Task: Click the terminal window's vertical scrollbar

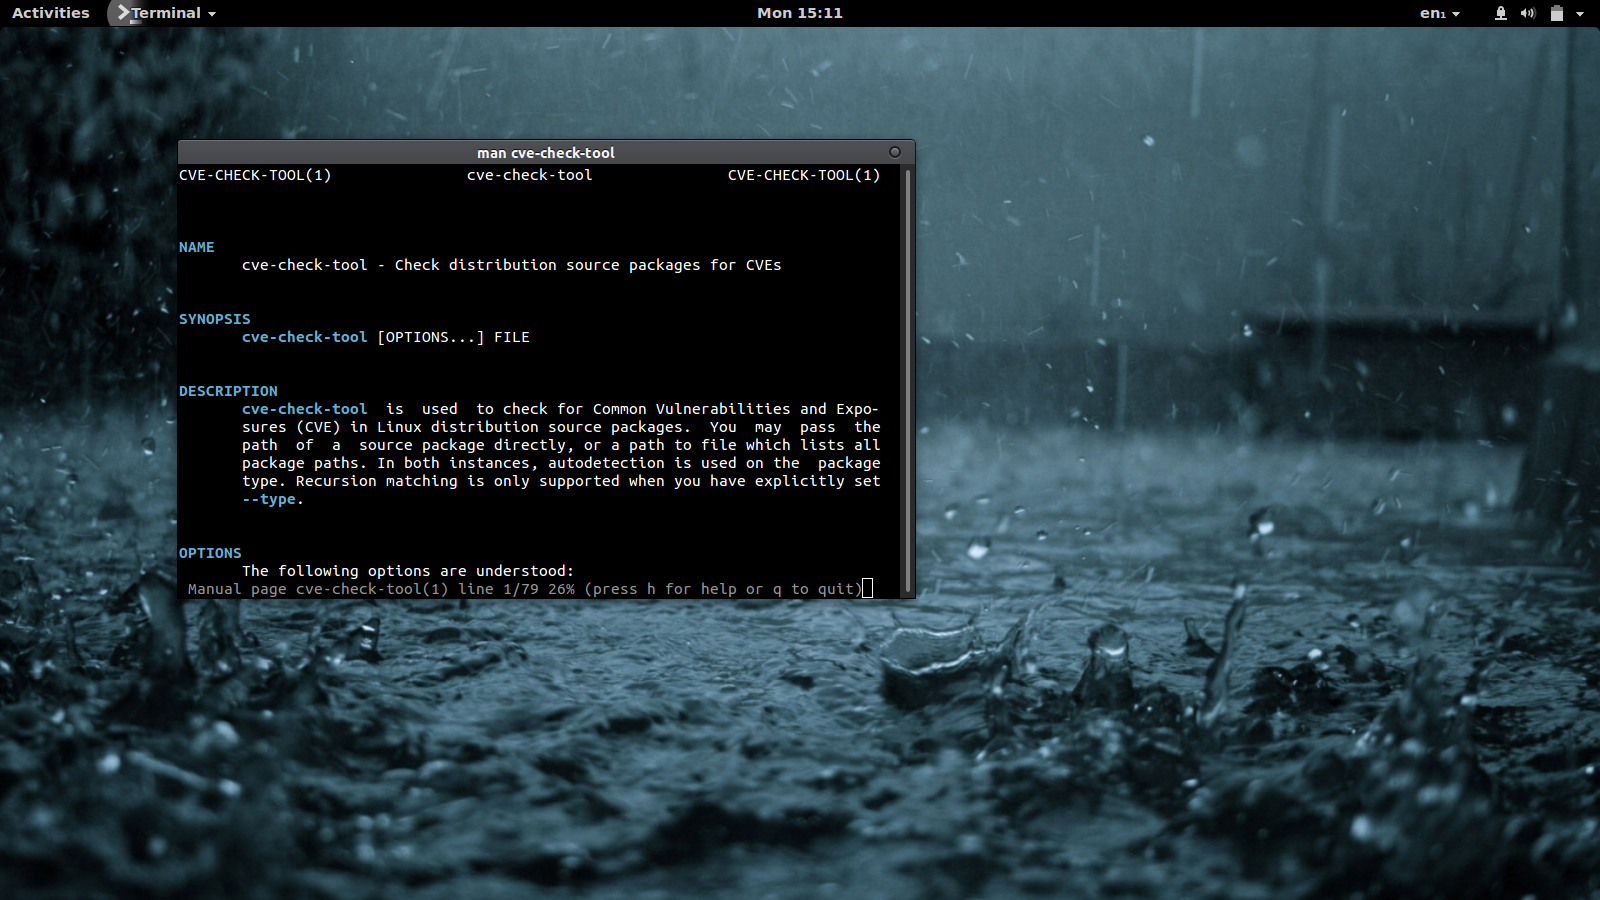Action: pyautogui.click(x=907, y=380)
